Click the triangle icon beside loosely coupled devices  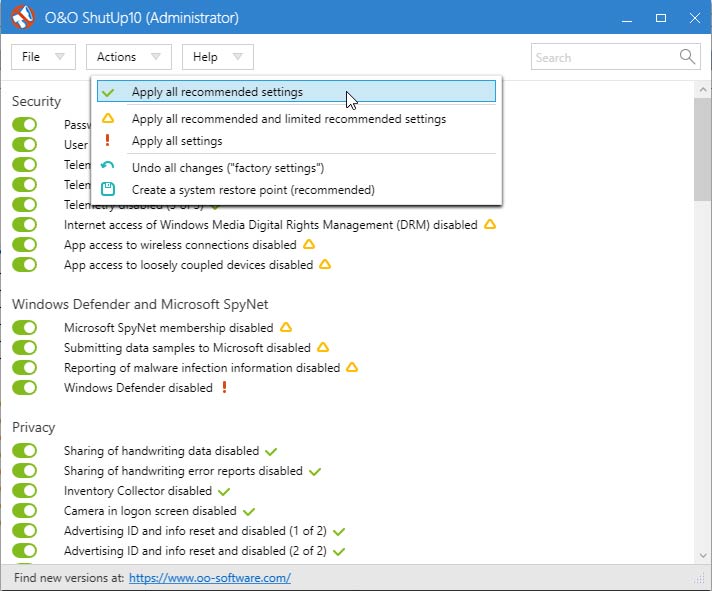click(325, 264)
